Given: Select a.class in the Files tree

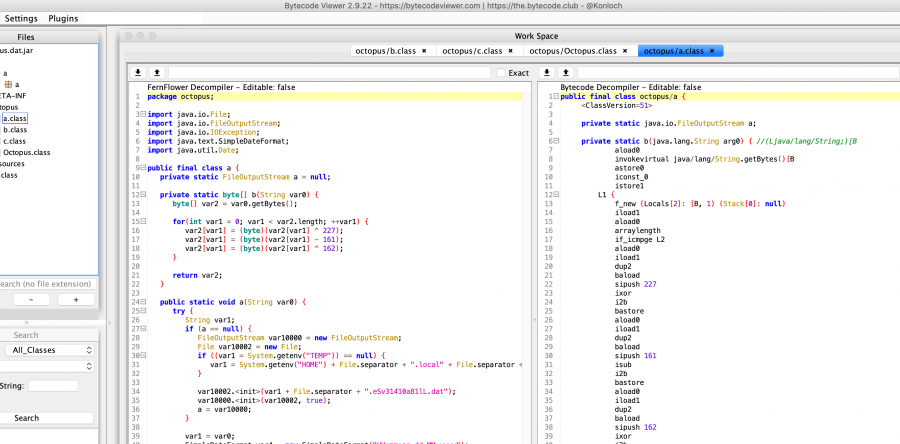Looking at the screenshot, I should tap(15, 119).
